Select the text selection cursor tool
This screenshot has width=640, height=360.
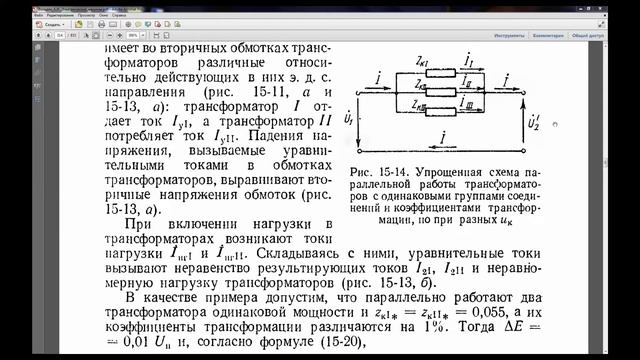(x=86, y=36)
